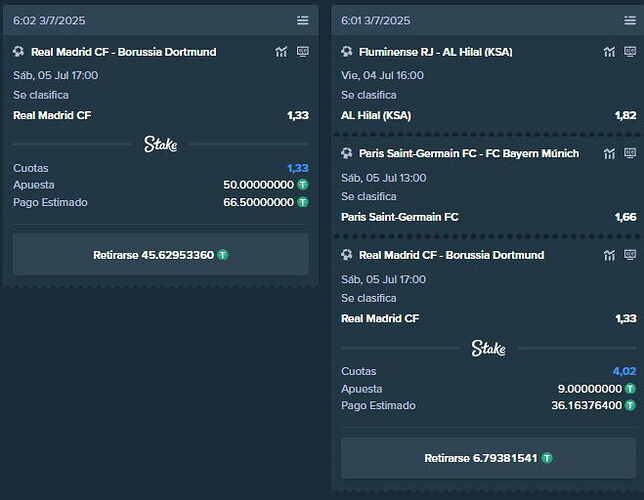Click the 1,66 odds for Paris Saint-Germain
This screenshot has height=500, width=644.
pos(626,217)
